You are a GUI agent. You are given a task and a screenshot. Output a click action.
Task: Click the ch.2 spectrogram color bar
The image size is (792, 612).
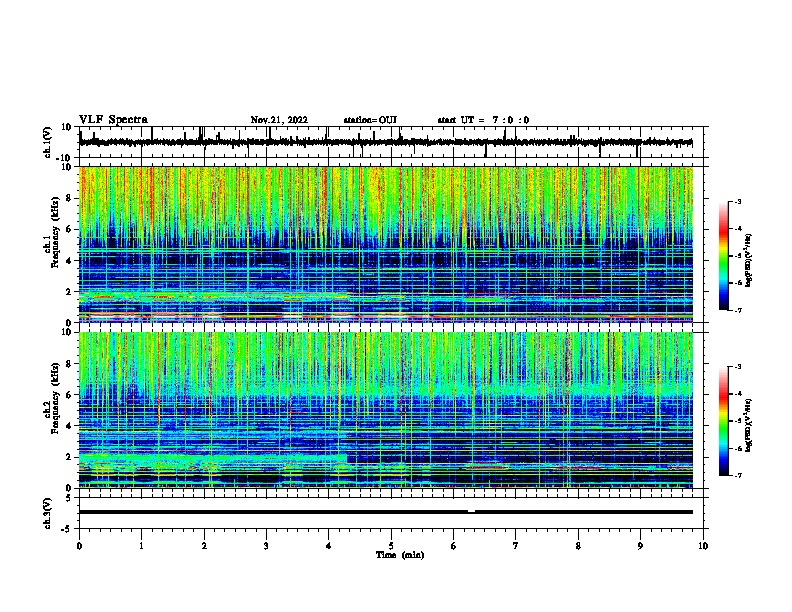tap(723, 421)
